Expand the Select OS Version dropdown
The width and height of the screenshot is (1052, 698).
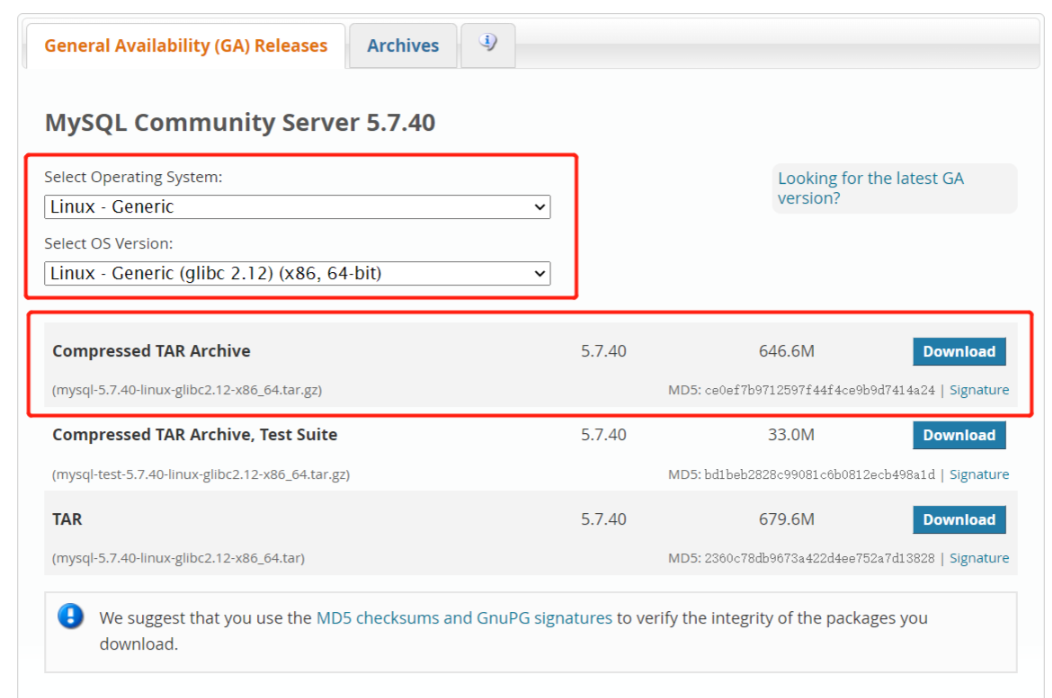(297, 273)
